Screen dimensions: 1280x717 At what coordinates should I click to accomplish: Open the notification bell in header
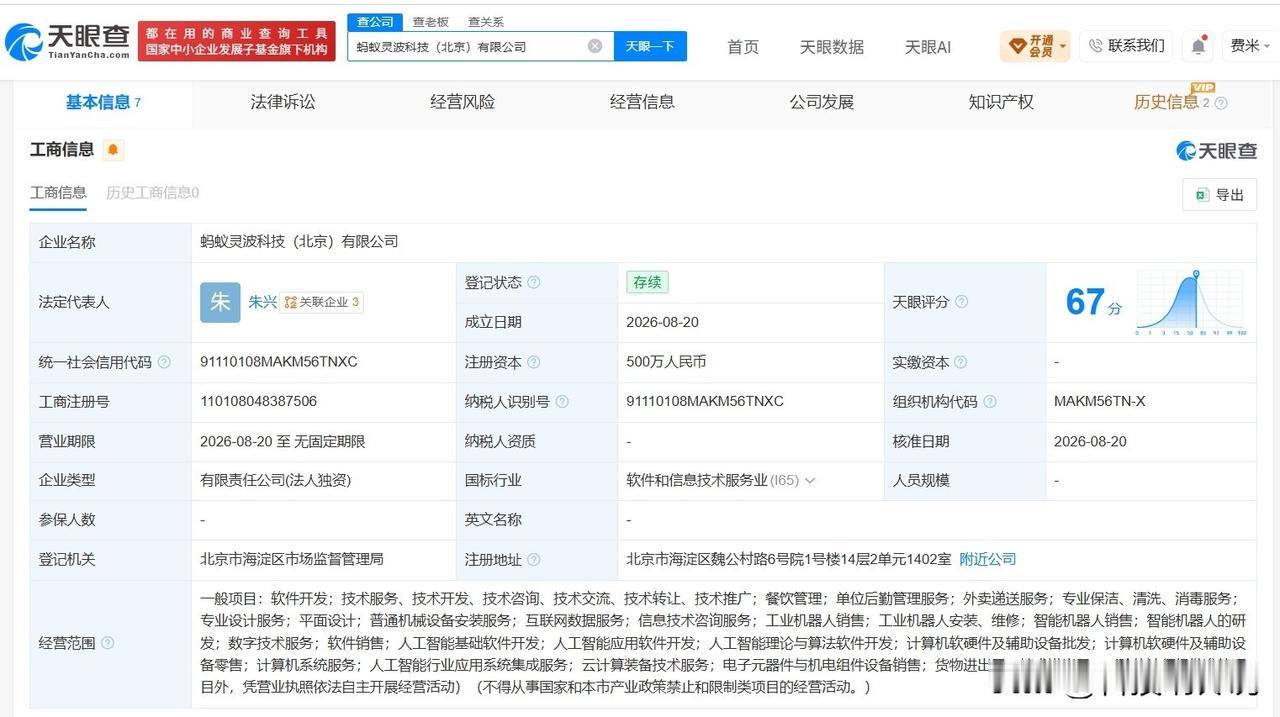click(x=1198, y=46)
